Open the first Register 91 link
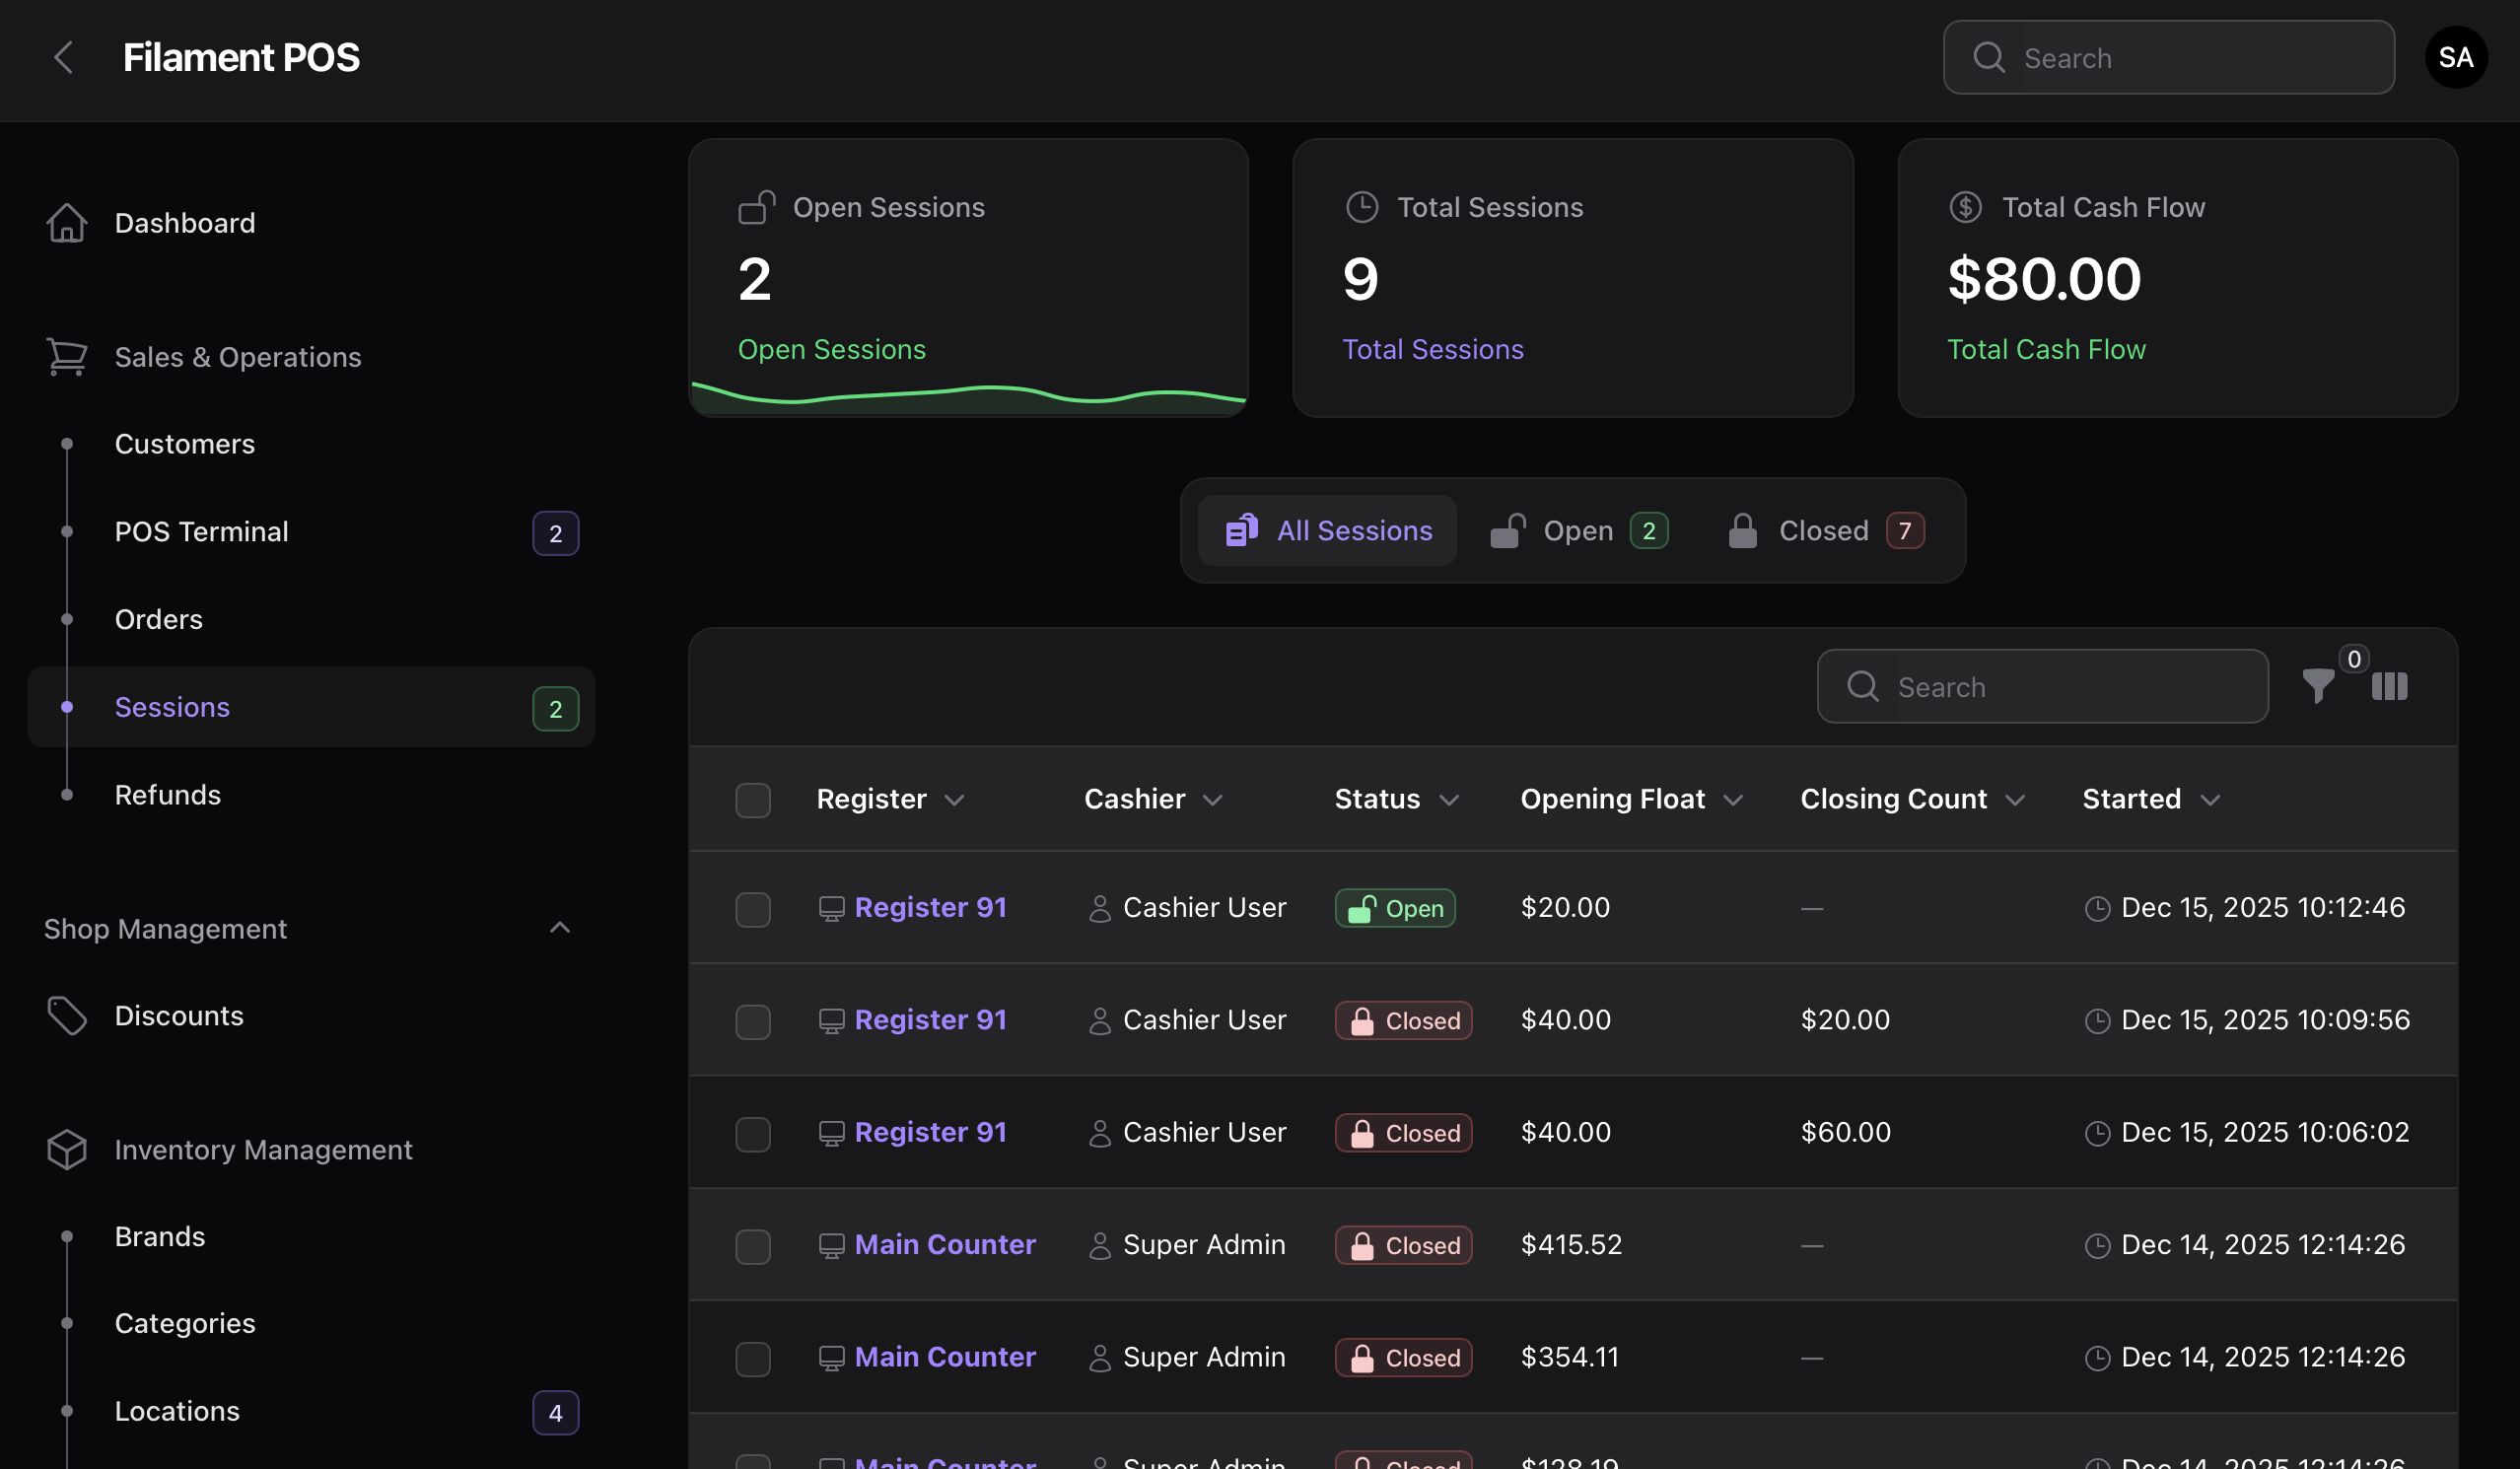2520x1469 pixels. pyautogui.click(x=929, y=907)
